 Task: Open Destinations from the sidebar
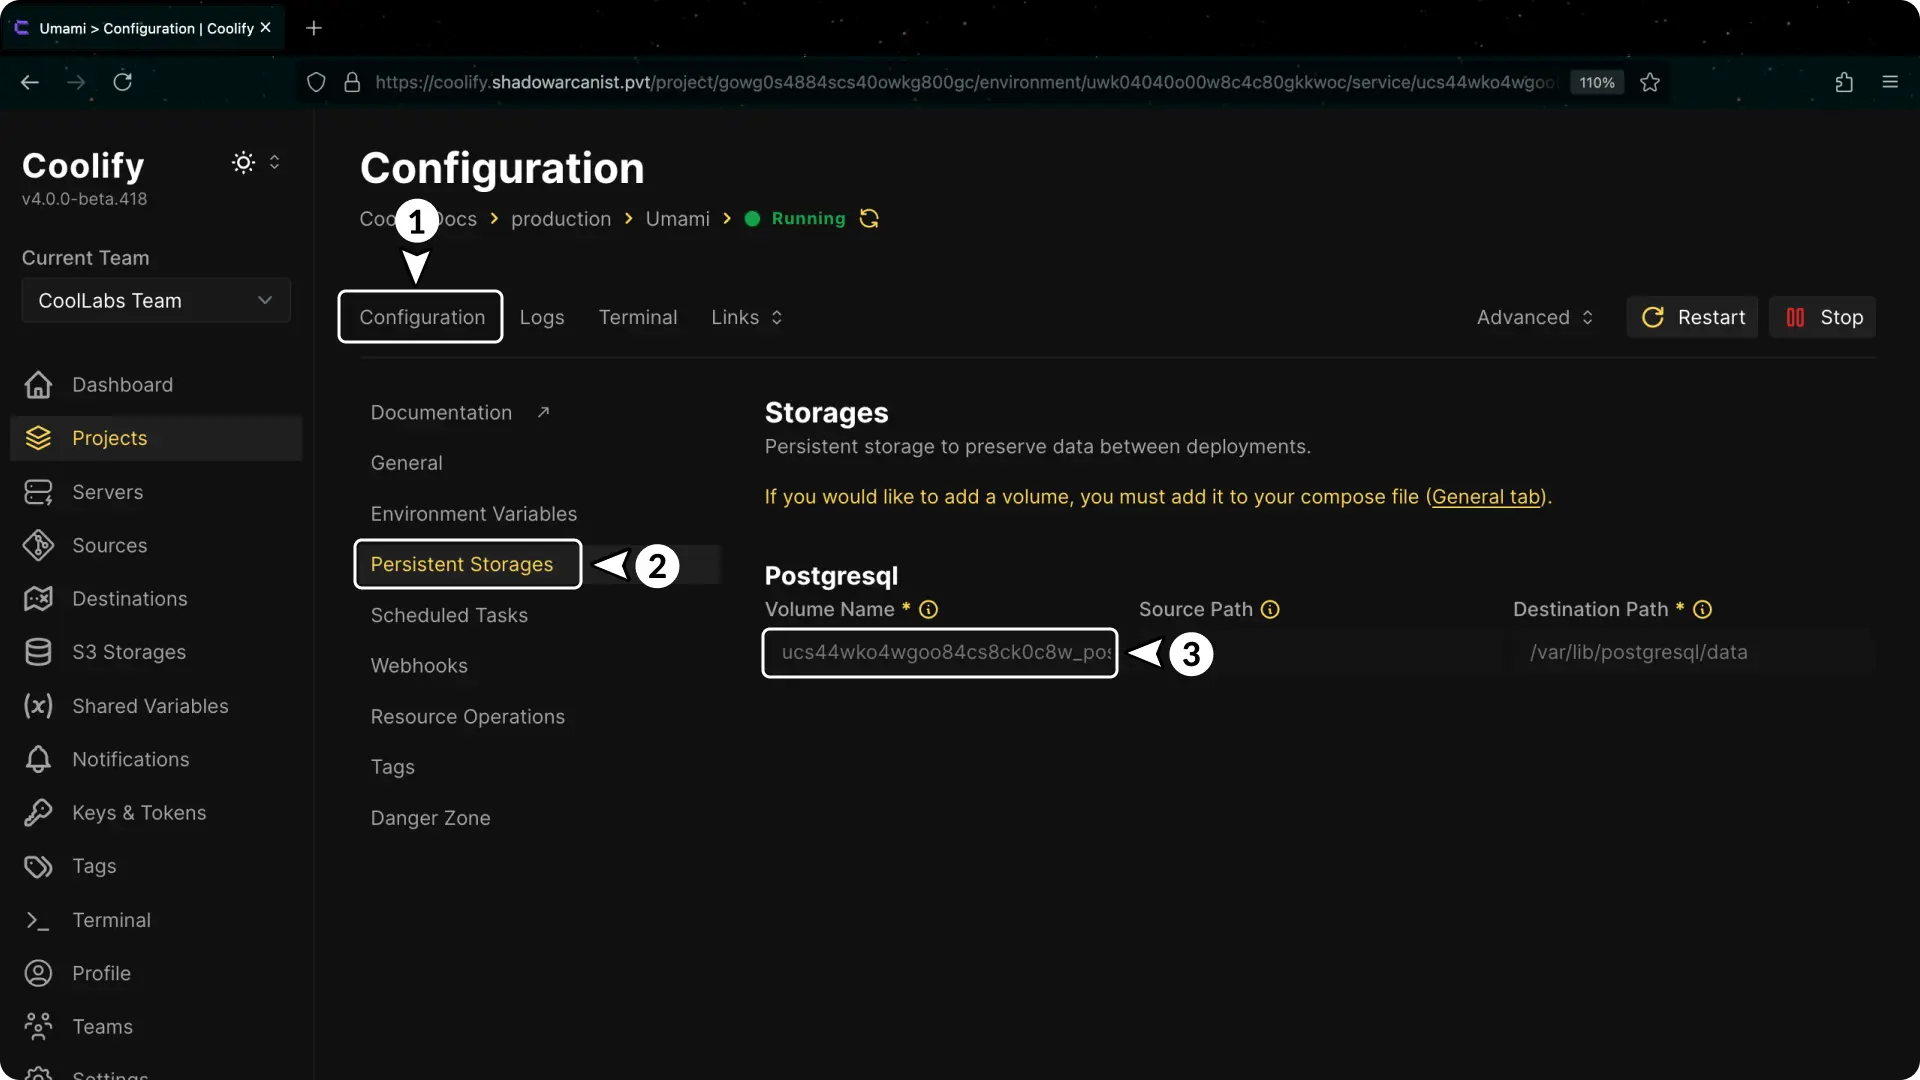tap(129, 598)
